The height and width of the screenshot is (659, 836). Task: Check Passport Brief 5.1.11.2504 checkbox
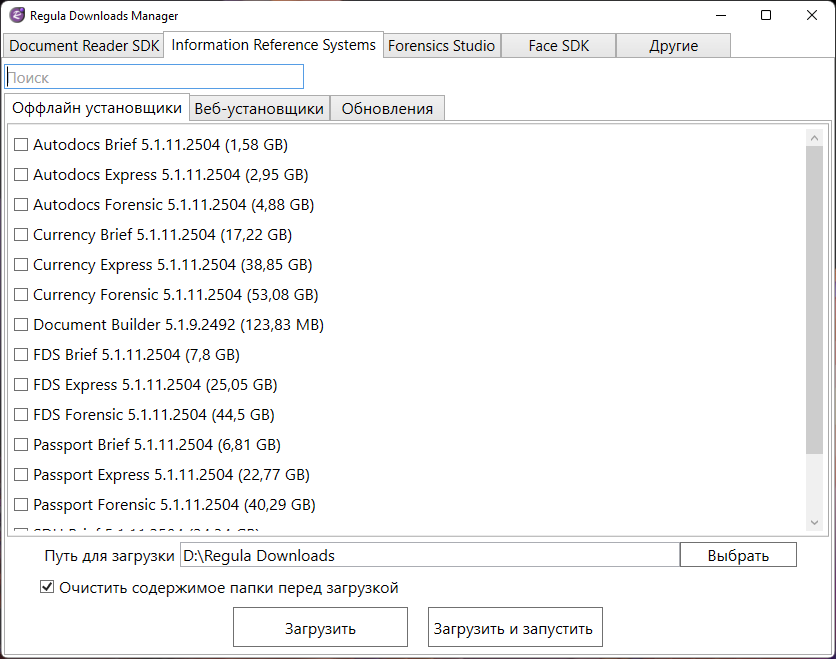click(x=21, y=445)
